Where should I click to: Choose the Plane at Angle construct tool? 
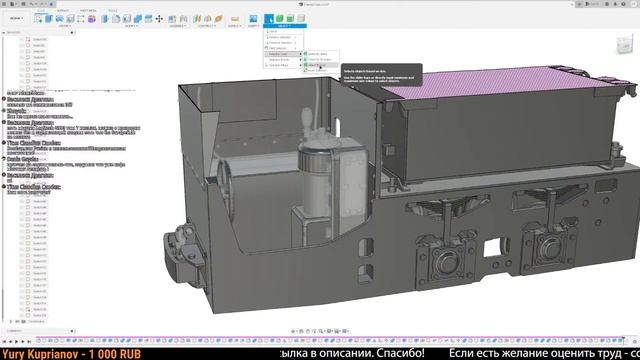click(208, 19)
